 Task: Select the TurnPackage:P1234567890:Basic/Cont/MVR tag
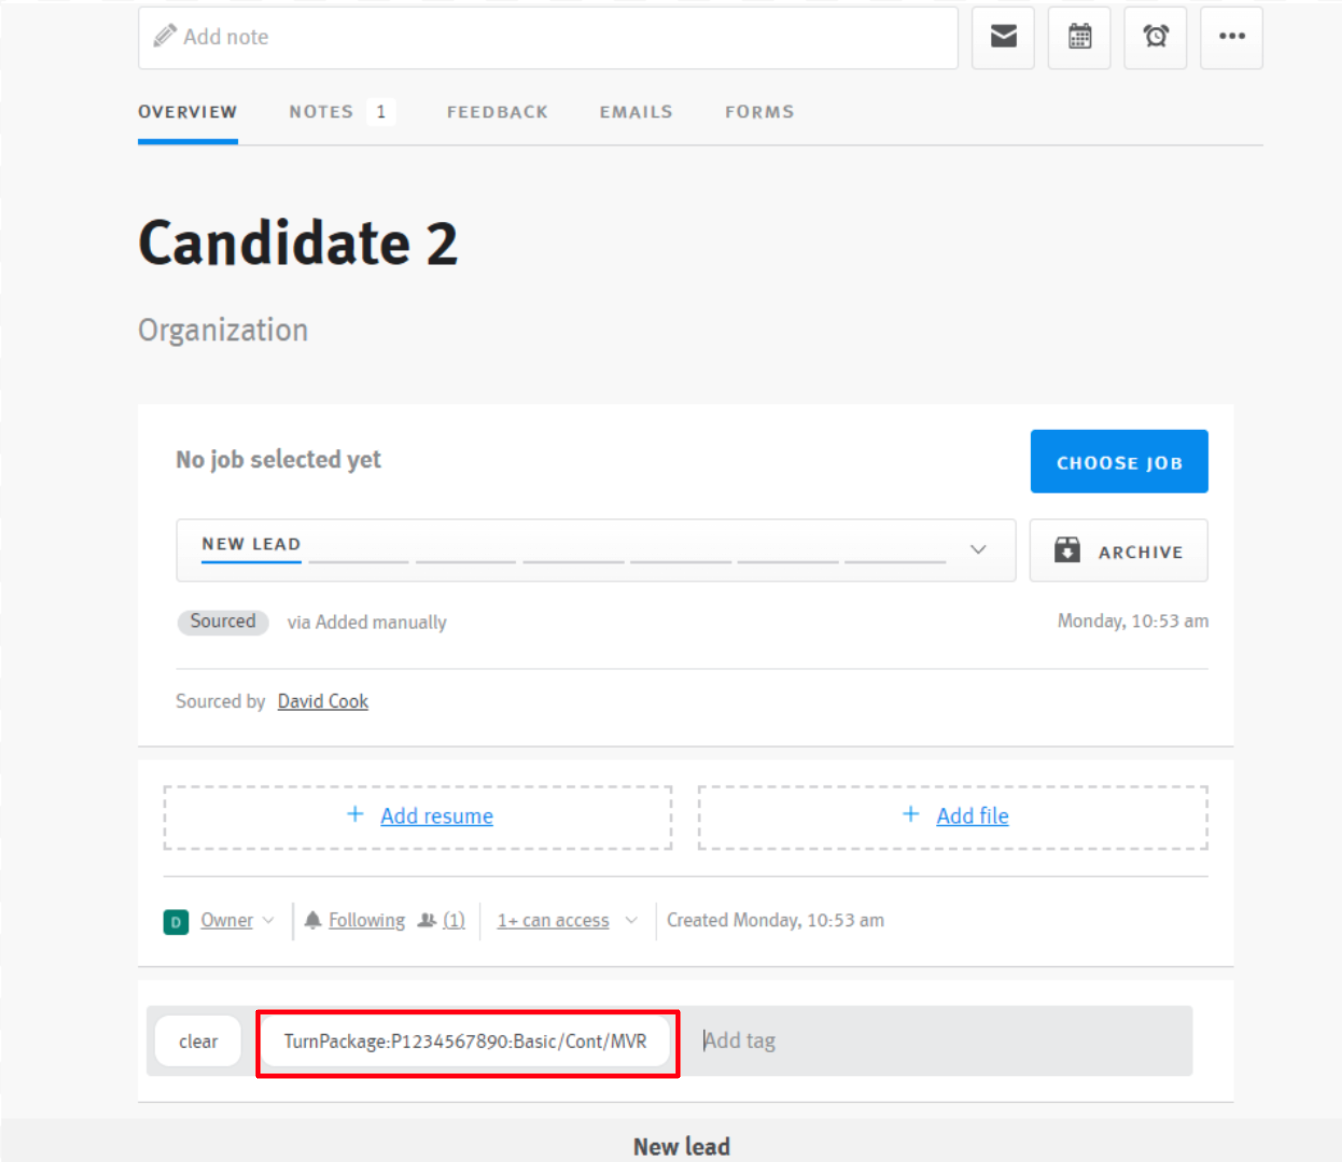point(465,1041)
